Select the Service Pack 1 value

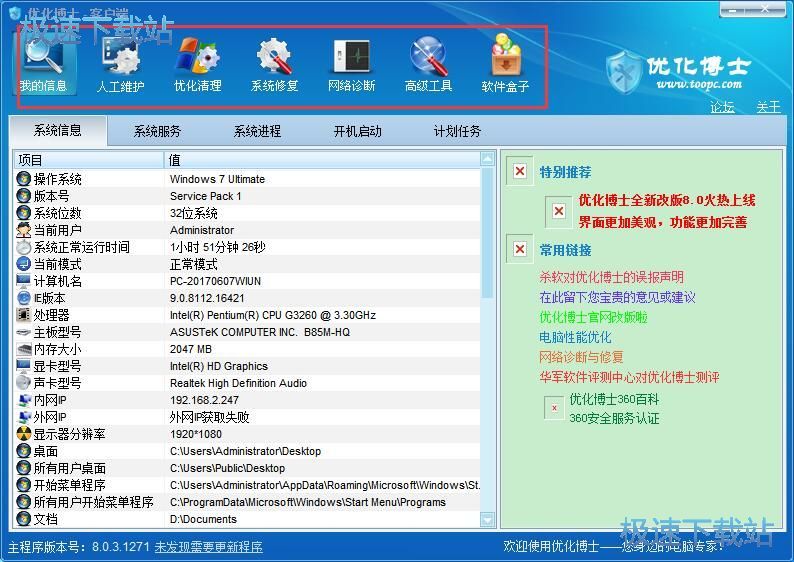point(205,196)
